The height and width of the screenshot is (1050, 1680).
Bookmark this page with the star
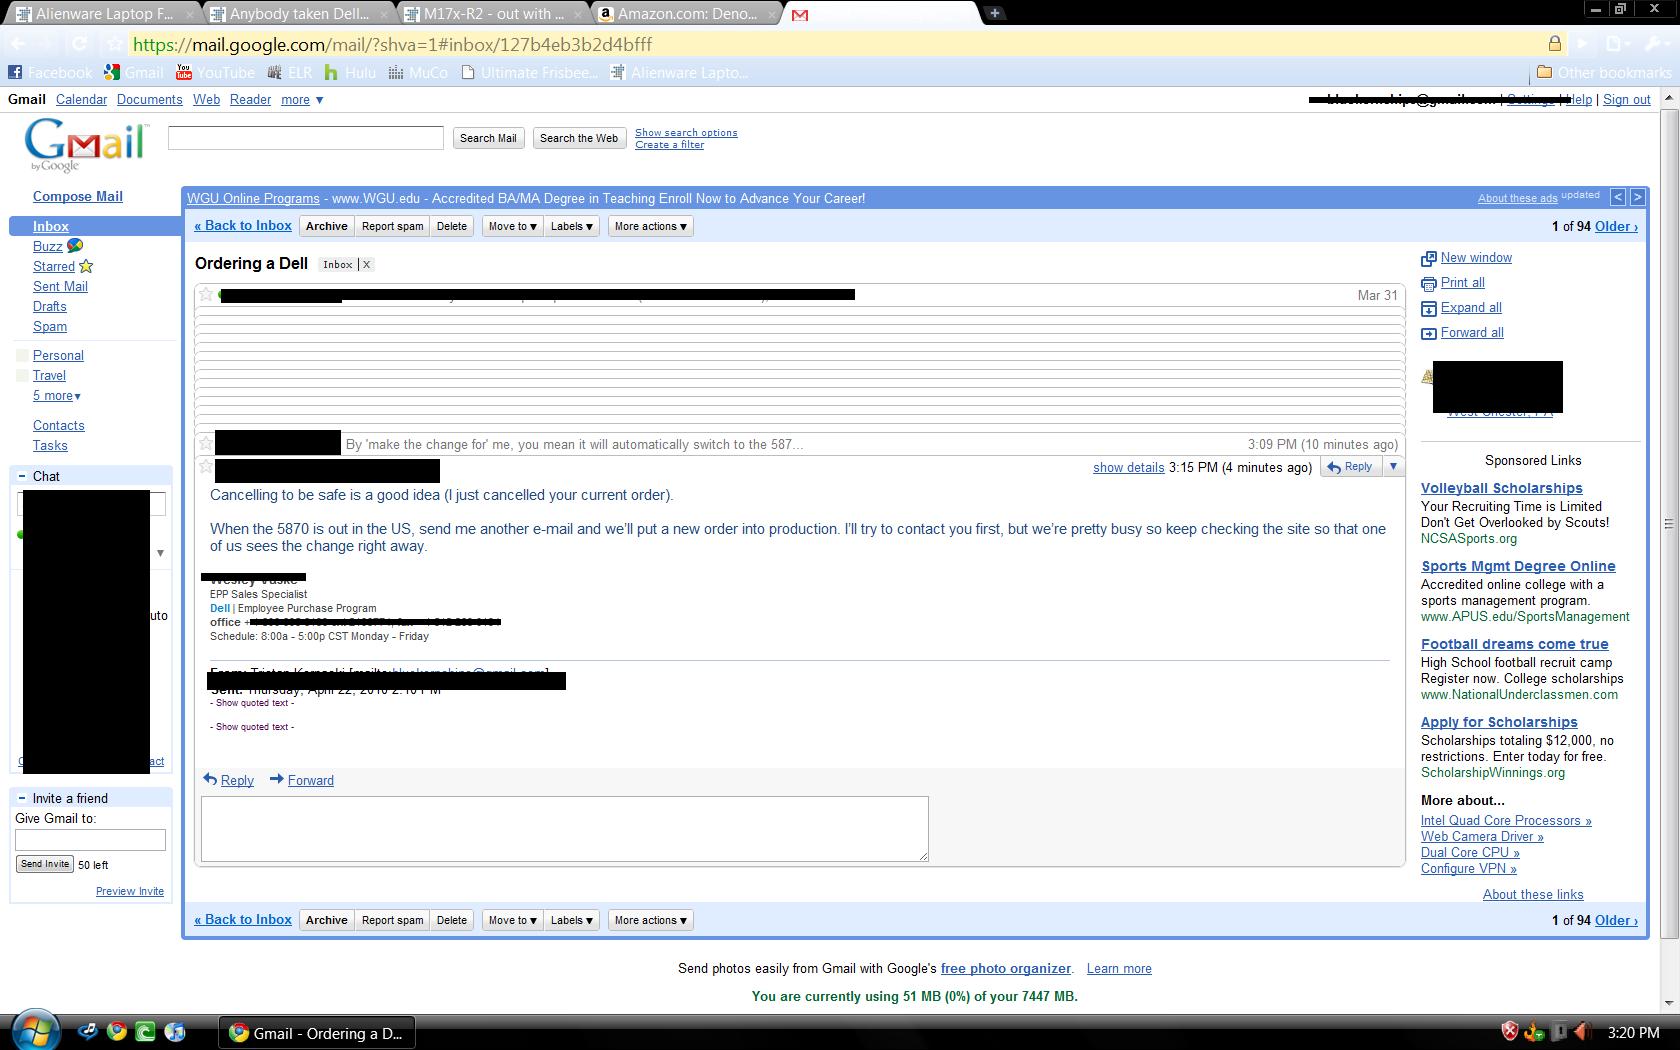(x=115, y=44)
